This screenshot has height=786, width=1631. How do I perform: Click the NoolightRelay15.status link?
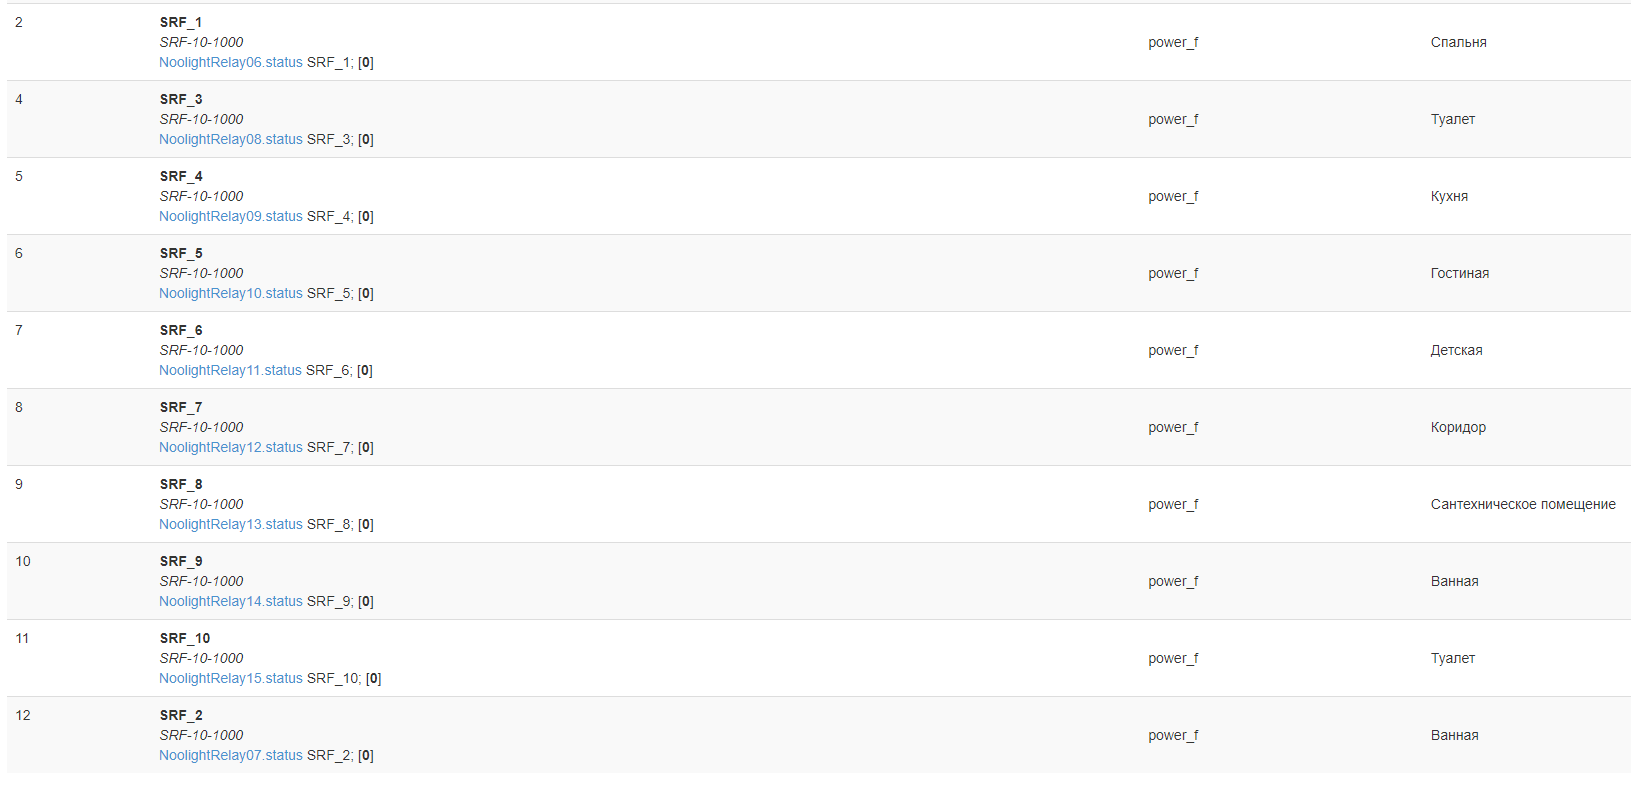click(230, 678)
